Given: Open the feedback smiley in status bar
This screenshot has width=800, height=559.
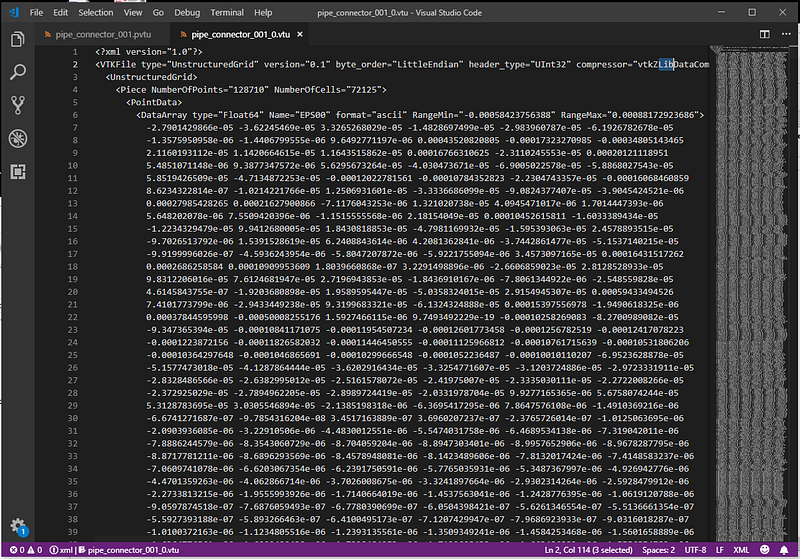Looking at the screenshot, I should [x=764, y=550].
